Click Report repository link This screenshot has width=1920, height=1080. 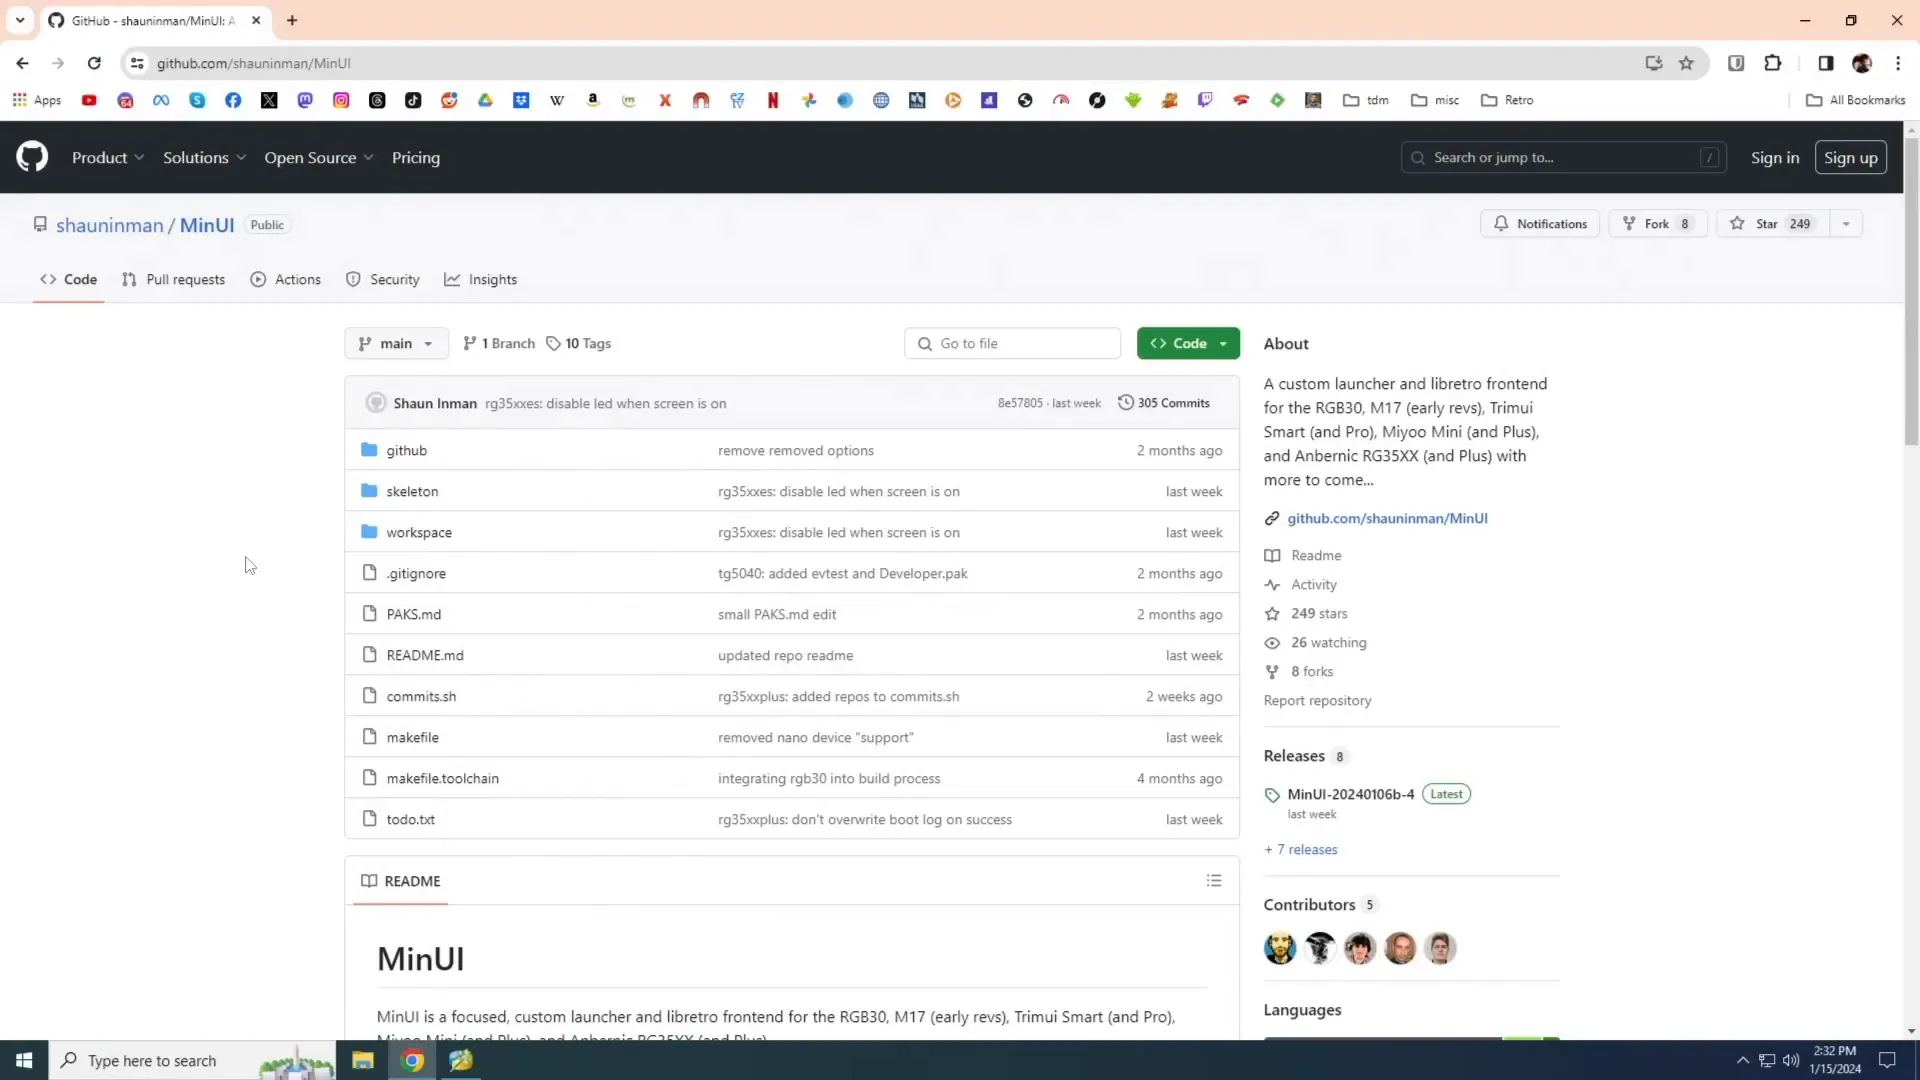1317,701
